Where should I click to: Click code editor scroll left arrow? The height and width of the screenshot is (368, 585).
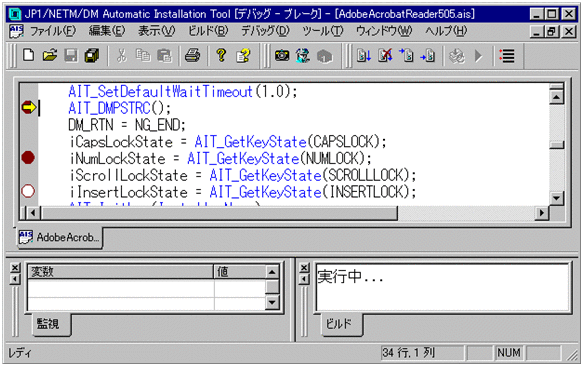click(34, 213)
